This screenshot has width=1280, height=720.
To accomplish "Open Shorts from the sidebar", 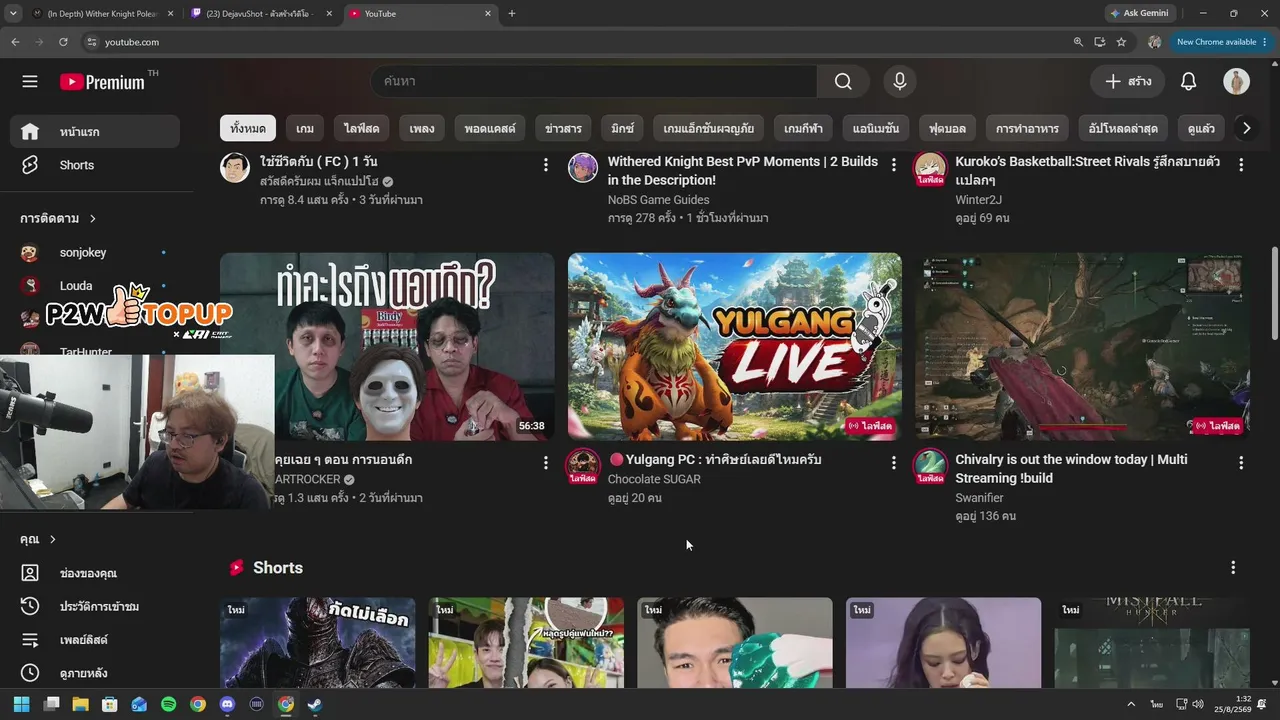I will pyautogui.click(x=95, y=165).
